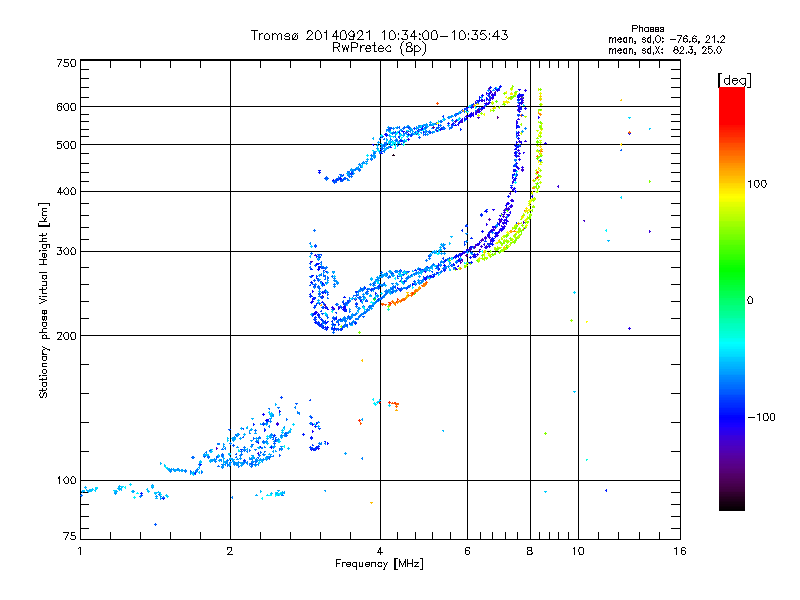
Task: Click the x-axis tick label '16'
Action: click(680, 551)
